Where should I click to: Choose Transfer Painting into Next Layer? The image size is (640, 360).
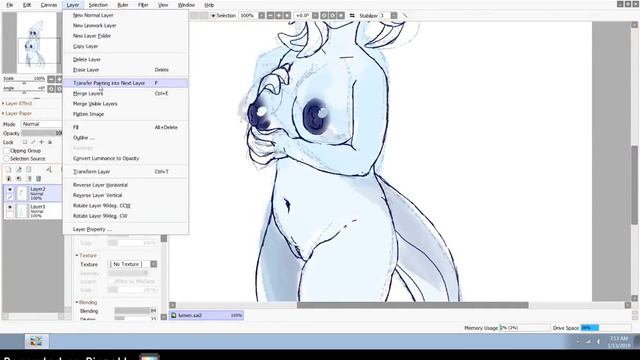point(125,83)
